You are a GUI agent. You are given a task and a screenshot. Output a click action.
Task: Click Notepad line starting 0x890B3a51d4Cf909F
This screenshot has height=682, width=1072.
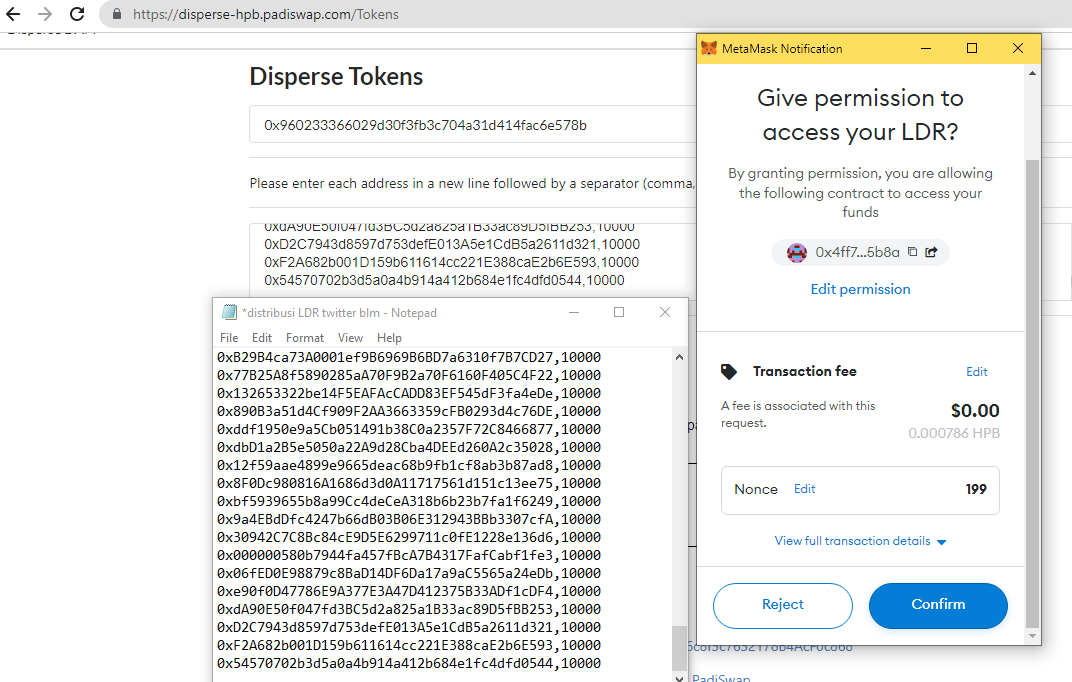tap(409, 411)
